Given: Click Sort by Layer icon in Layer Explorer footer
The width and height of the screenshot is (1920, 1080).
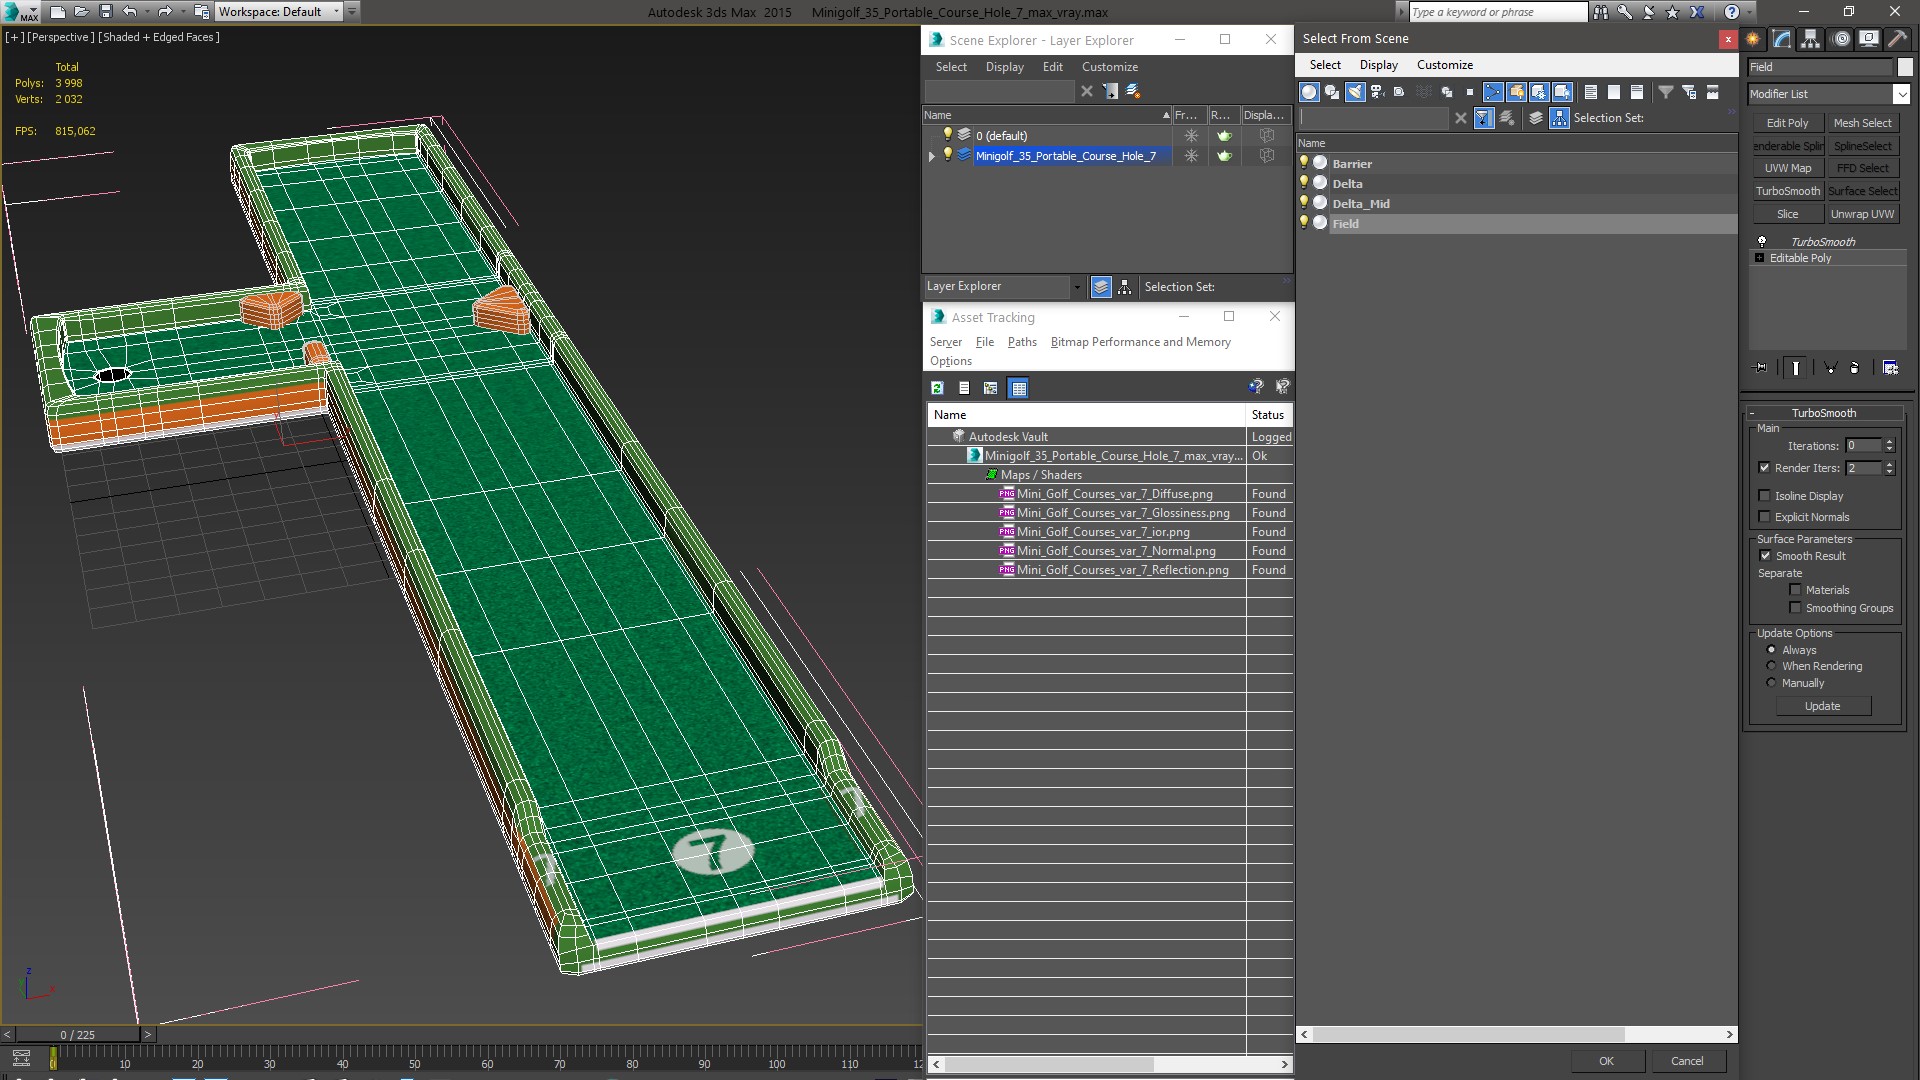Looking at the screenshot, I should click(1101, 287).
